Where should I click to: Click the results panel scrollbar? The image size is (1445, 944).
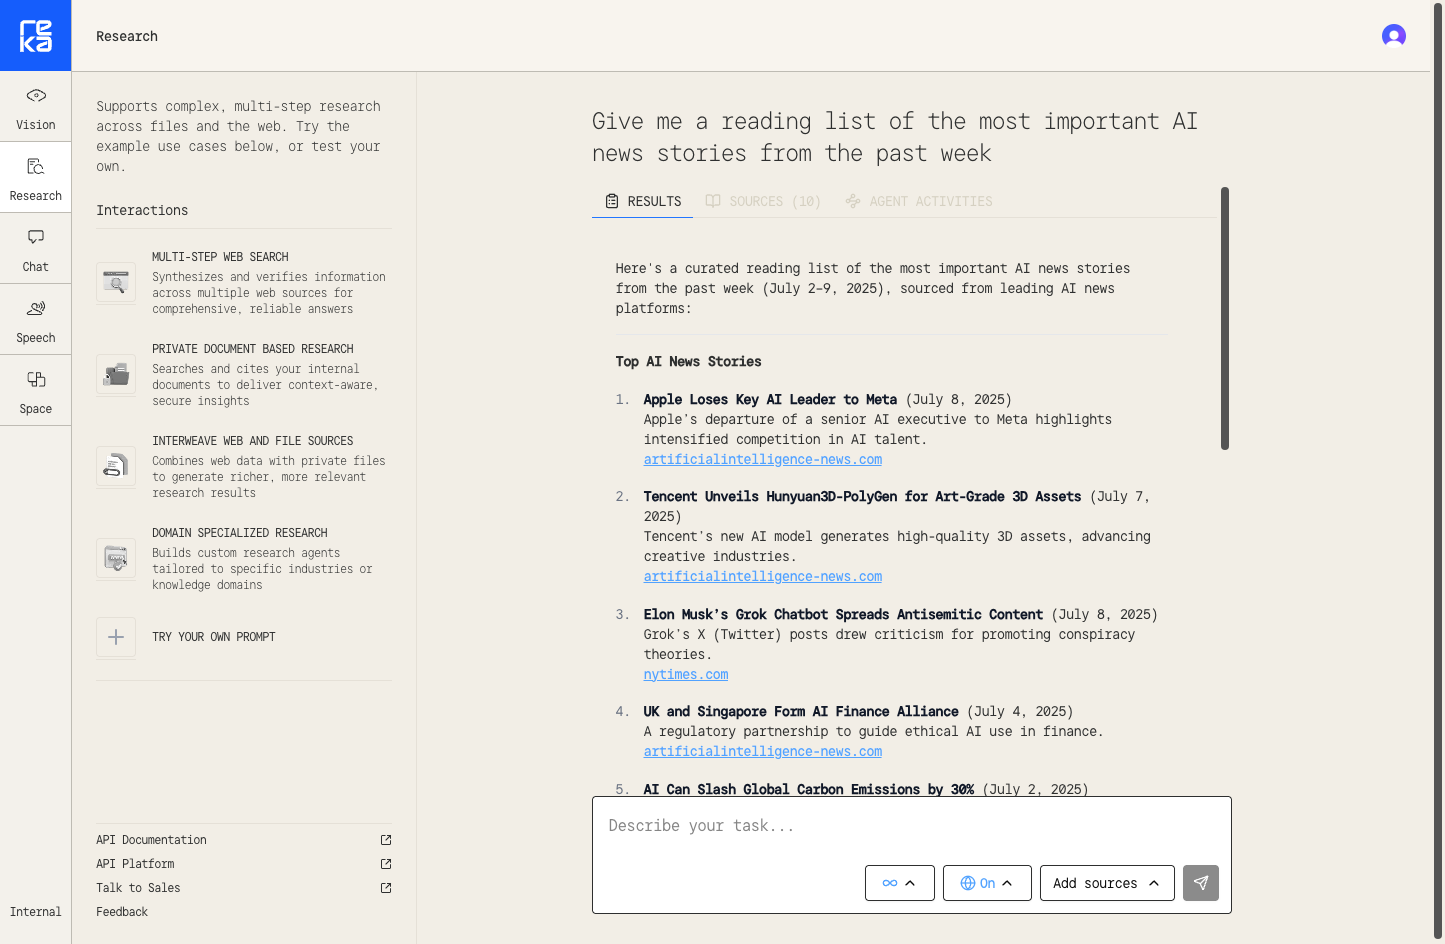[x=1225, y=319]
